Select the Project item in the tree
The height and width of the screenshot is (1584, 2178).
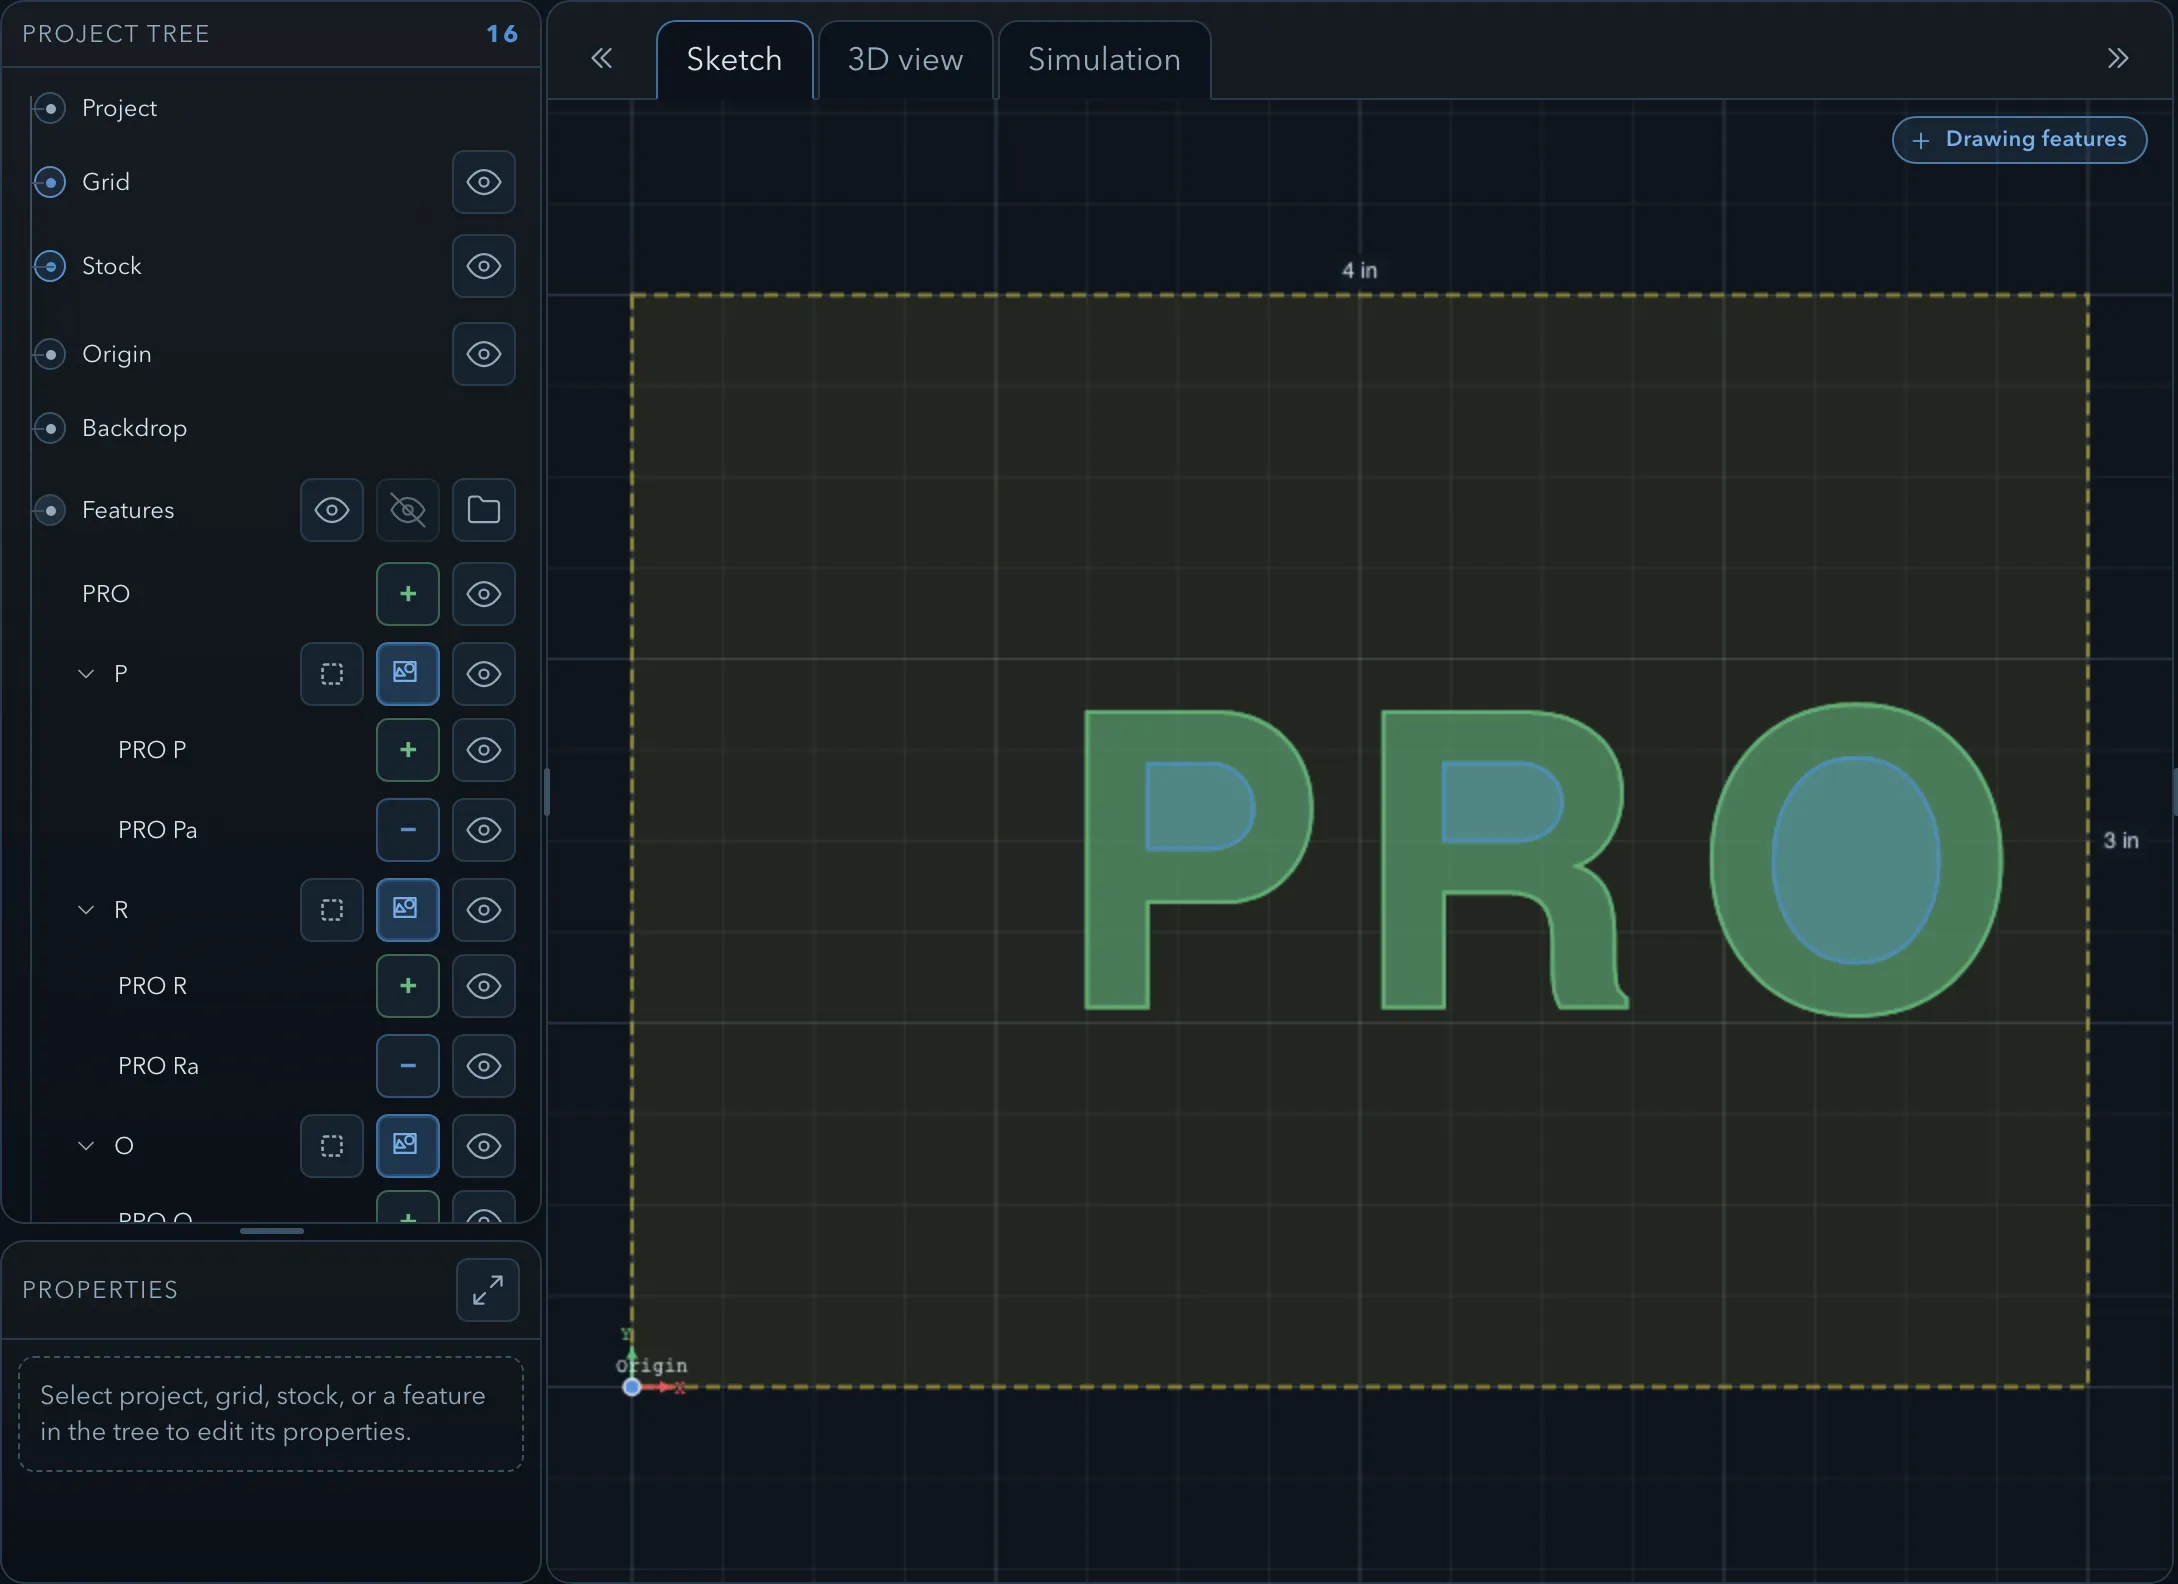pos(119,108)
